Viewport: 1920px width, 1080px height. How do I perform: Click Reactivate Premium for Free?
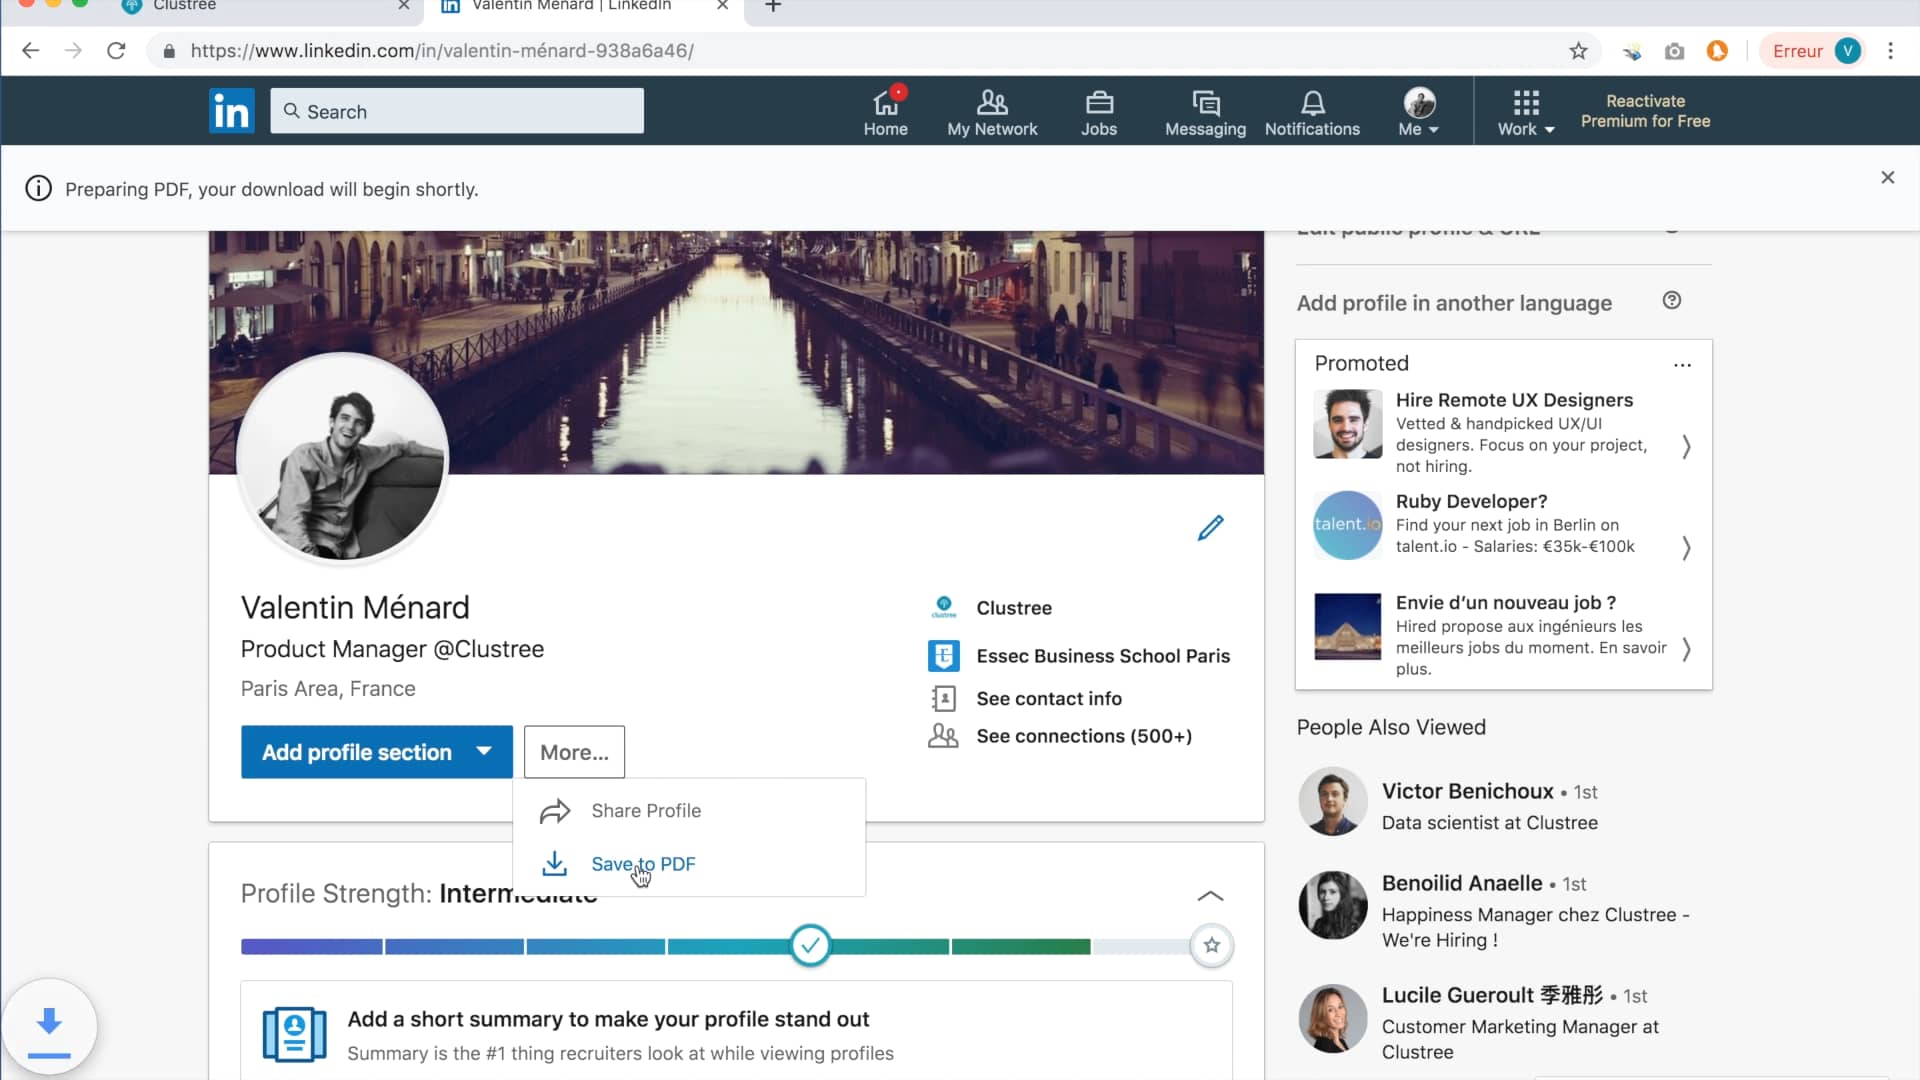(1646, 110)
